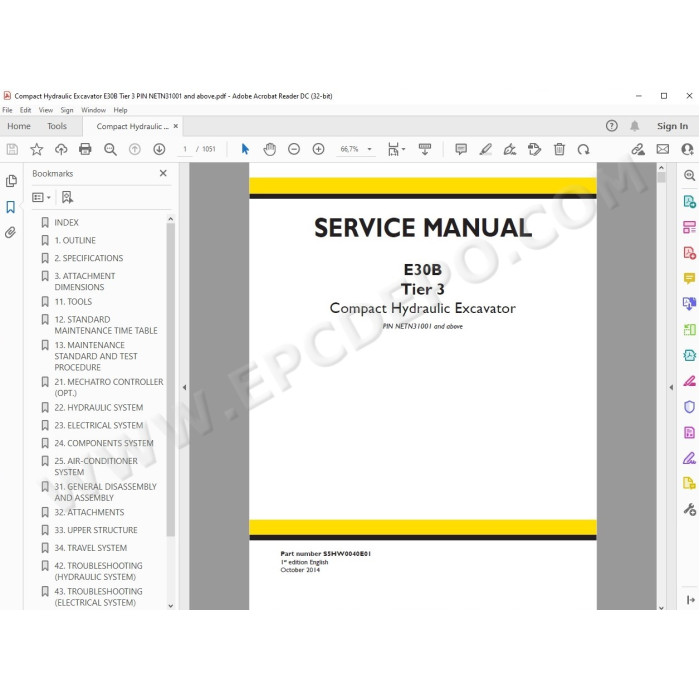Share a link to file

point(638,149)
